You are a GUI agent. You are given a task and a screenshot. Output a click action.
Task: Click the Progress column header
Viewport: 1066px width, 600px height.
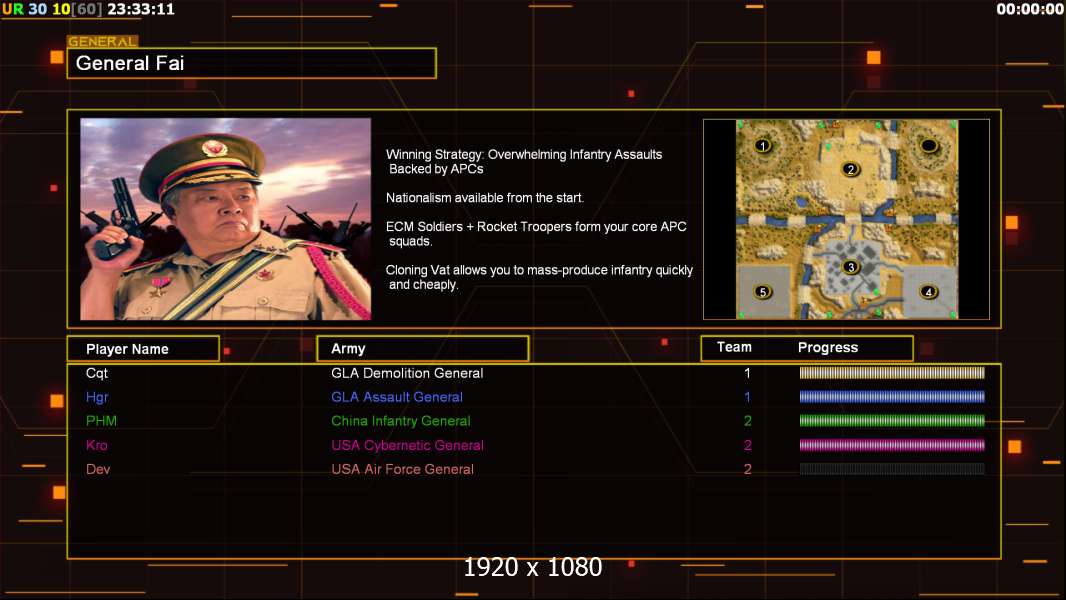828,347
